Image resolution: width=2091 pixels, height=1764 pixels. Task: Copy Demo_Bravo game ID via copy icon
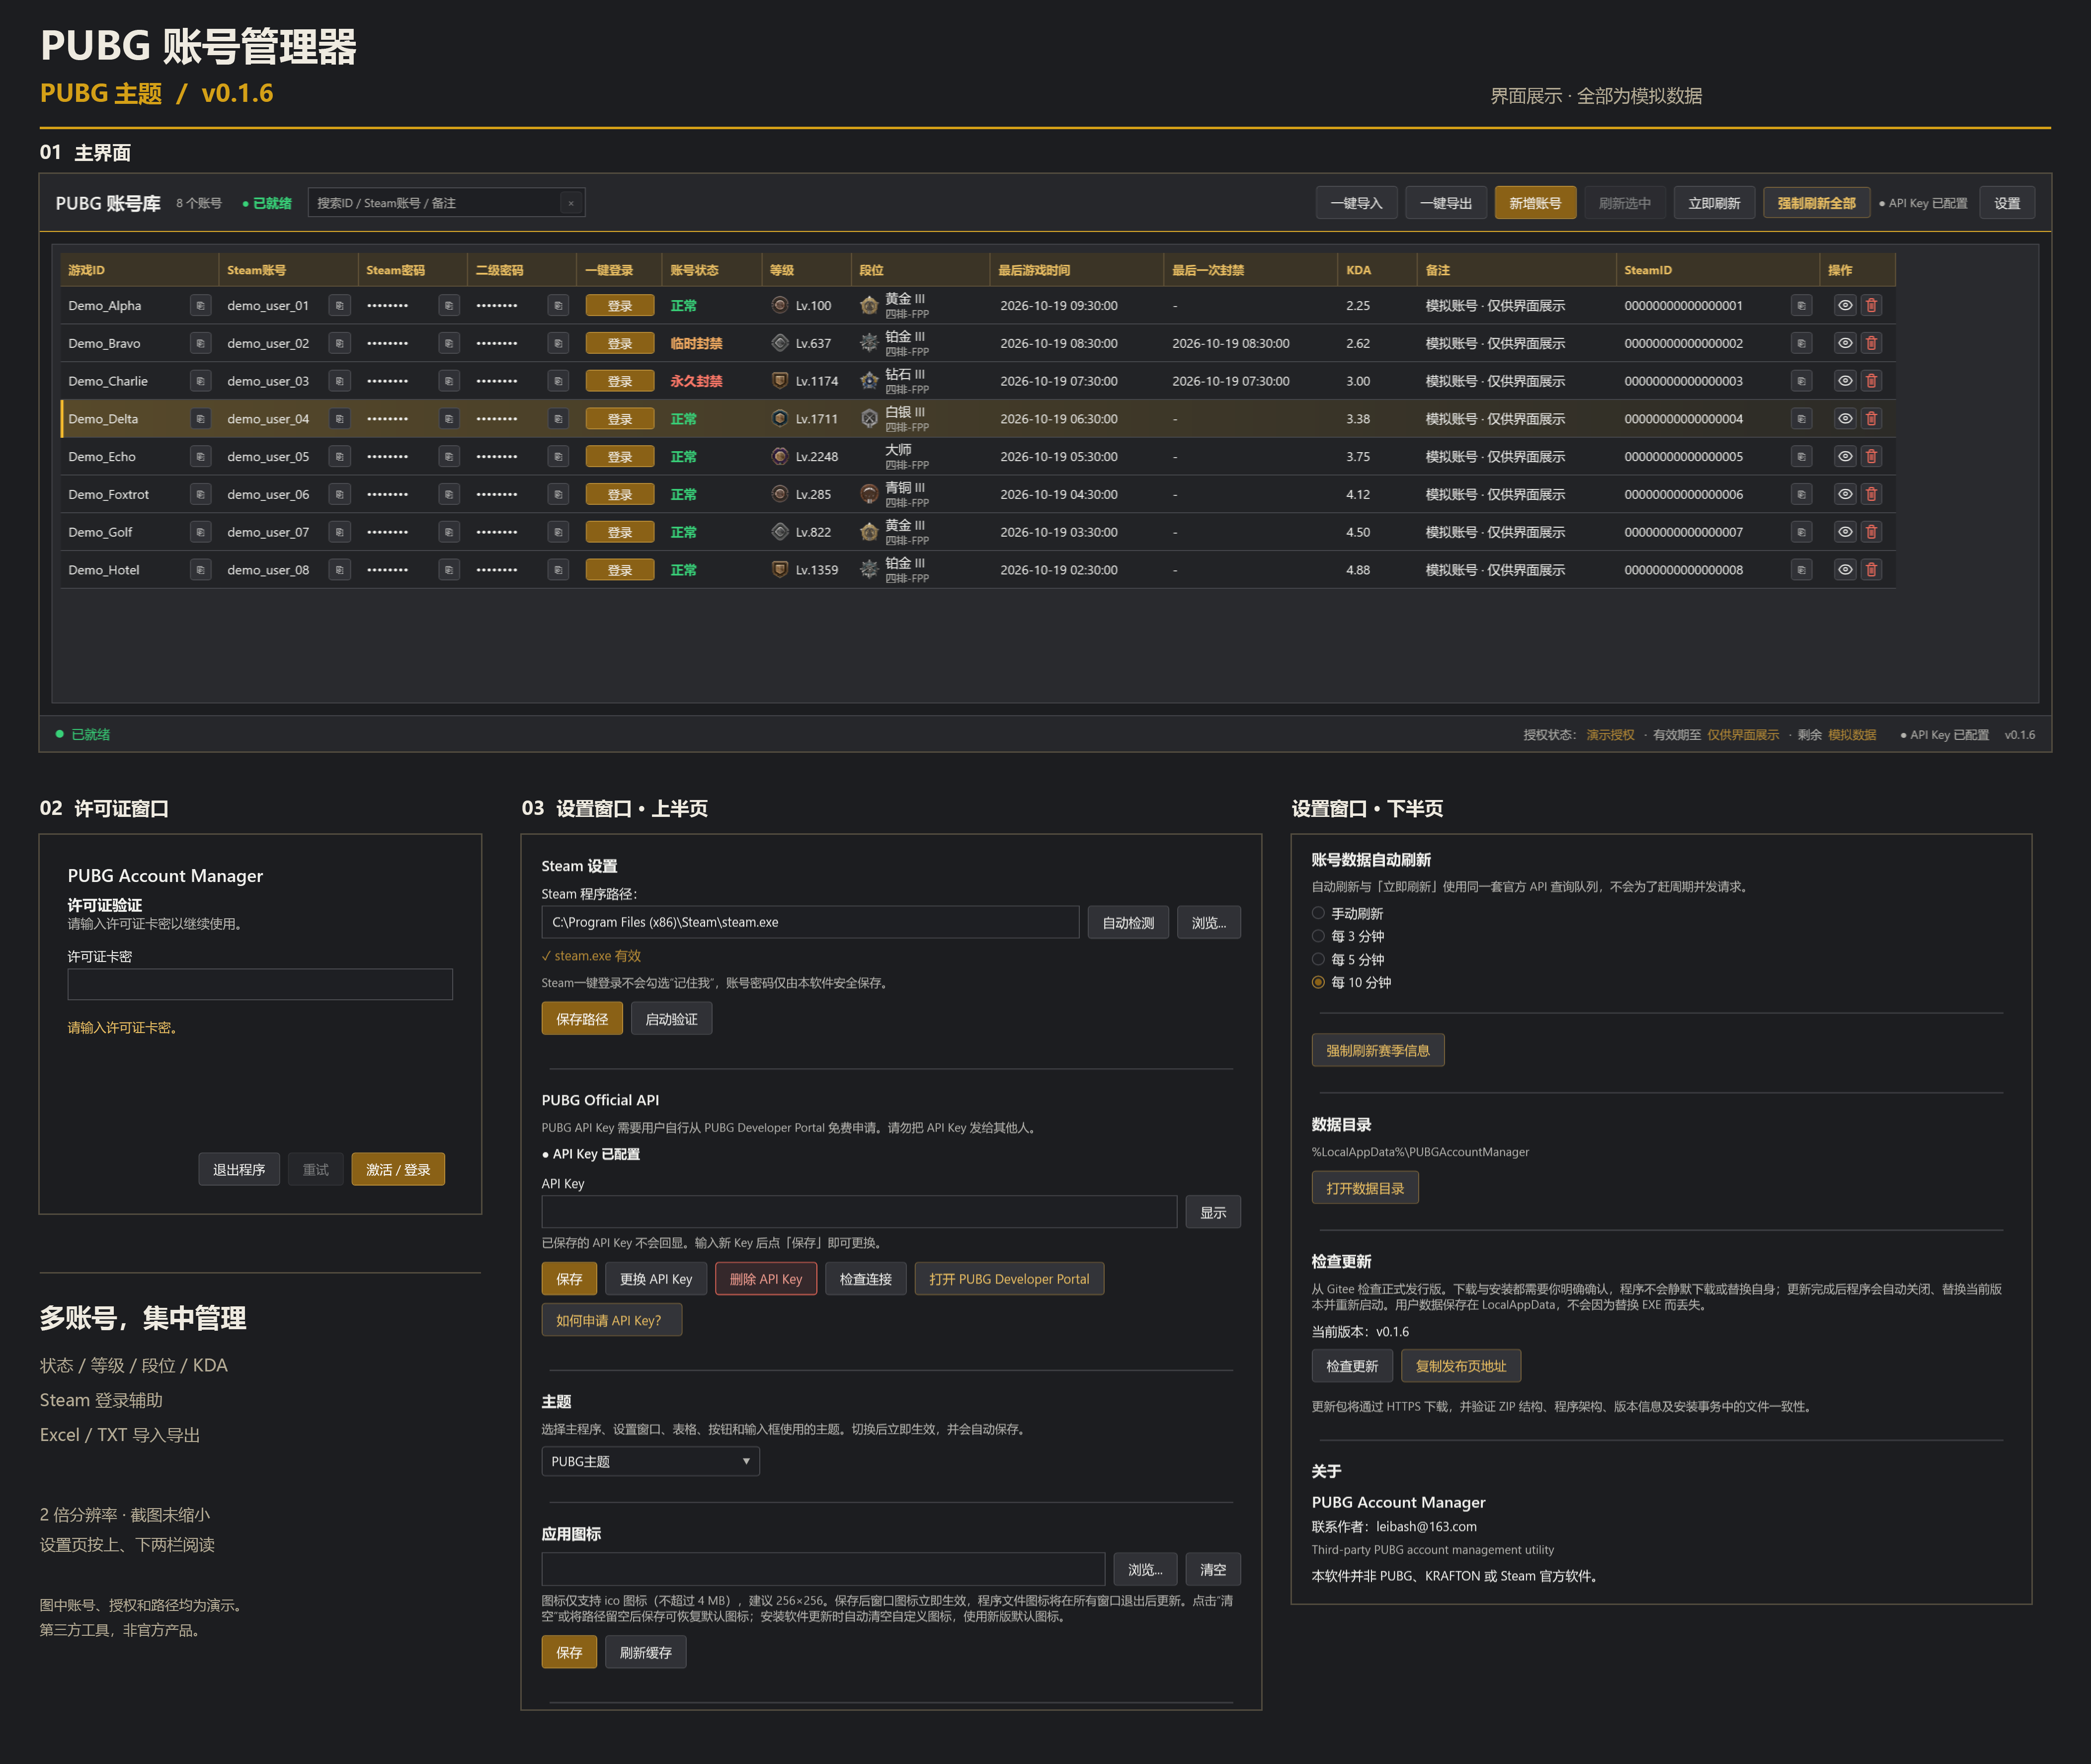point(201,344)
